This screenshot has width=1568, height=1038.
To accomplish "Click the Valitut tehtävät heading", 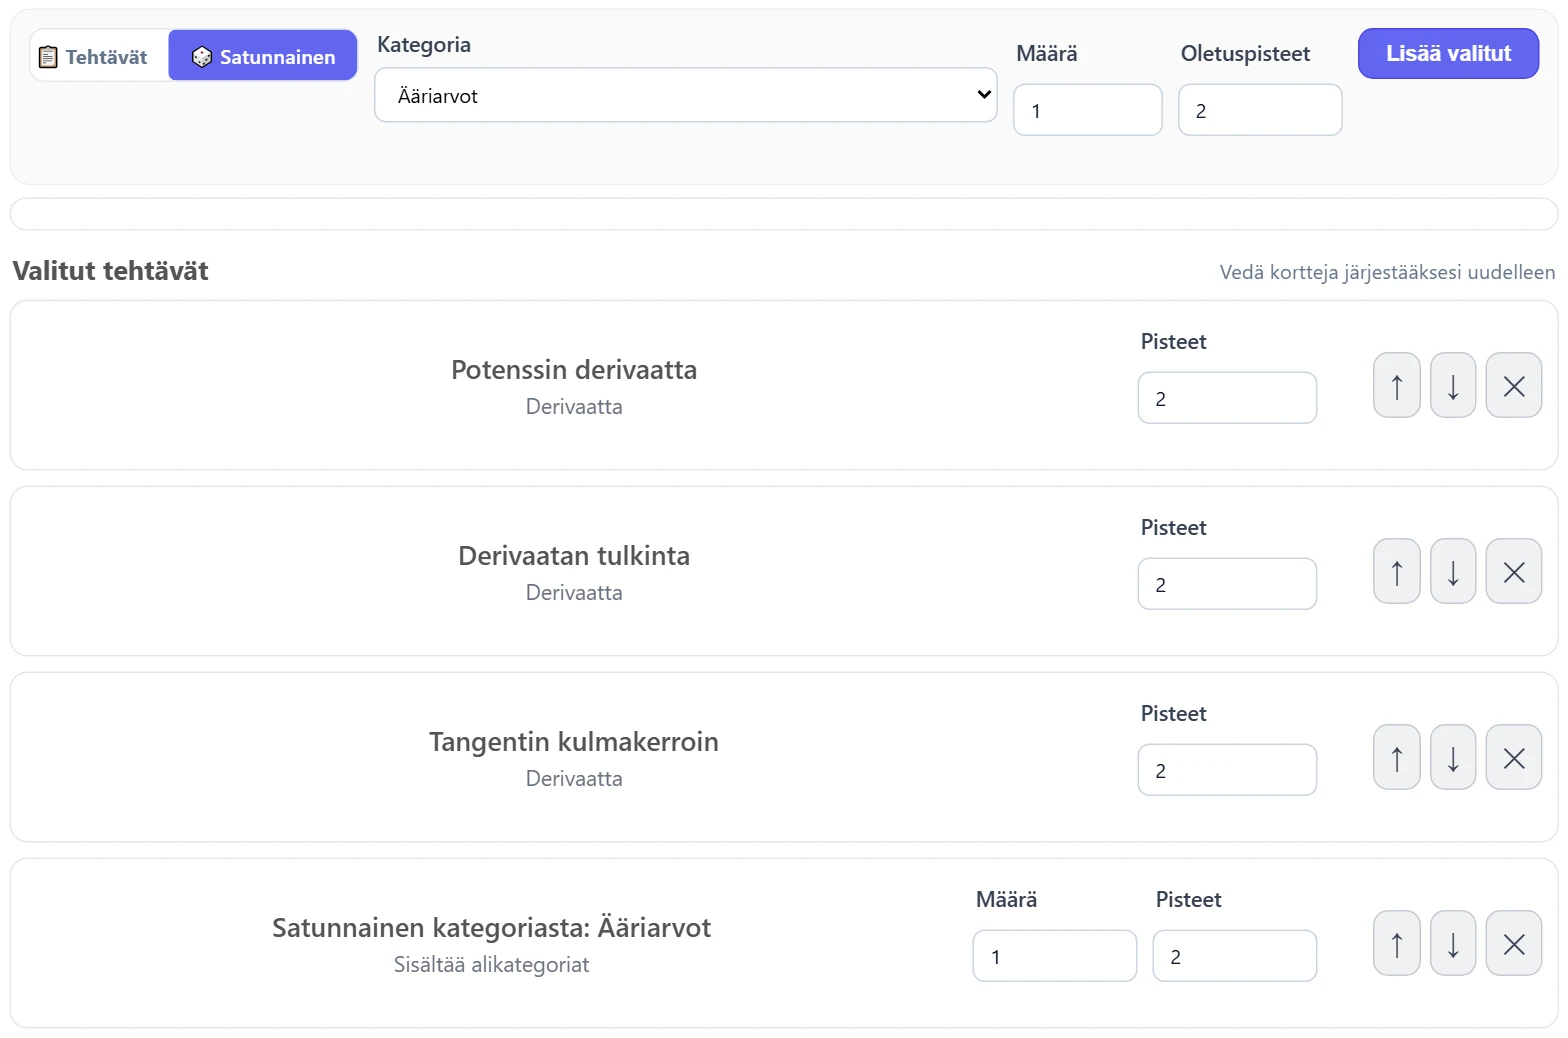I will click(x=110, y=271).
